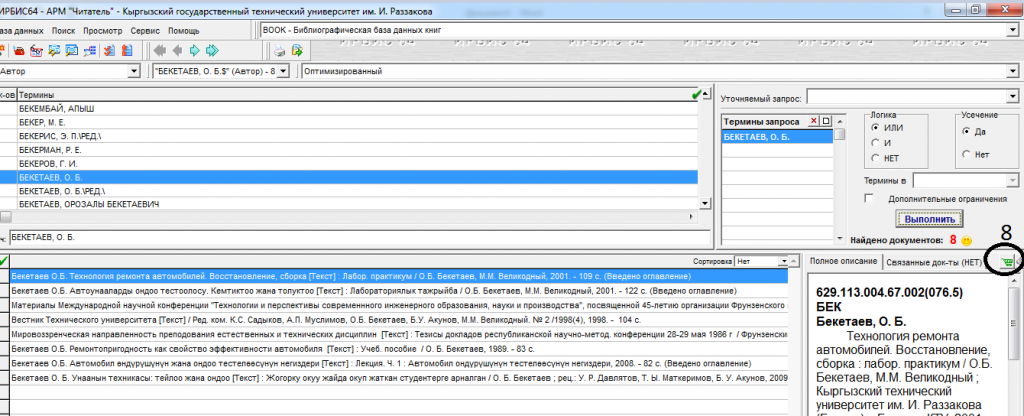Select term 'БЕКЕРМАН, Р. Е.' in list
1024x416 pixels.
tap(47, 148)
